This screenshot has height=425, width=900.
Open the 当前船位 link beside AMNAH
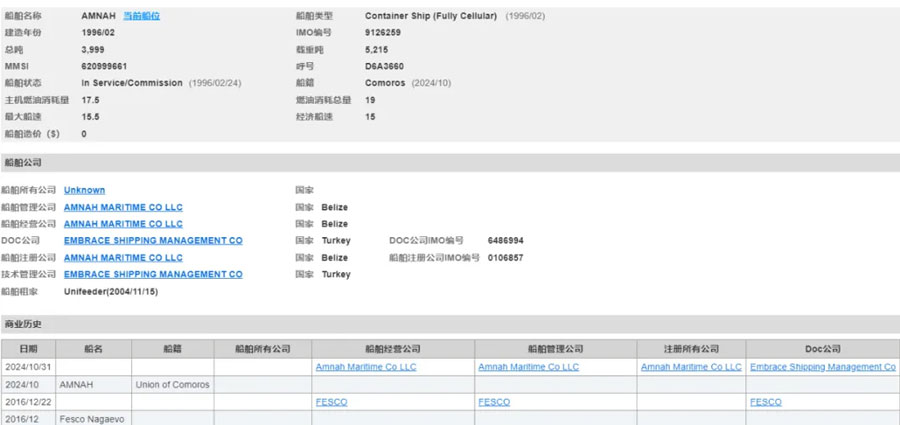click(140, 16)
